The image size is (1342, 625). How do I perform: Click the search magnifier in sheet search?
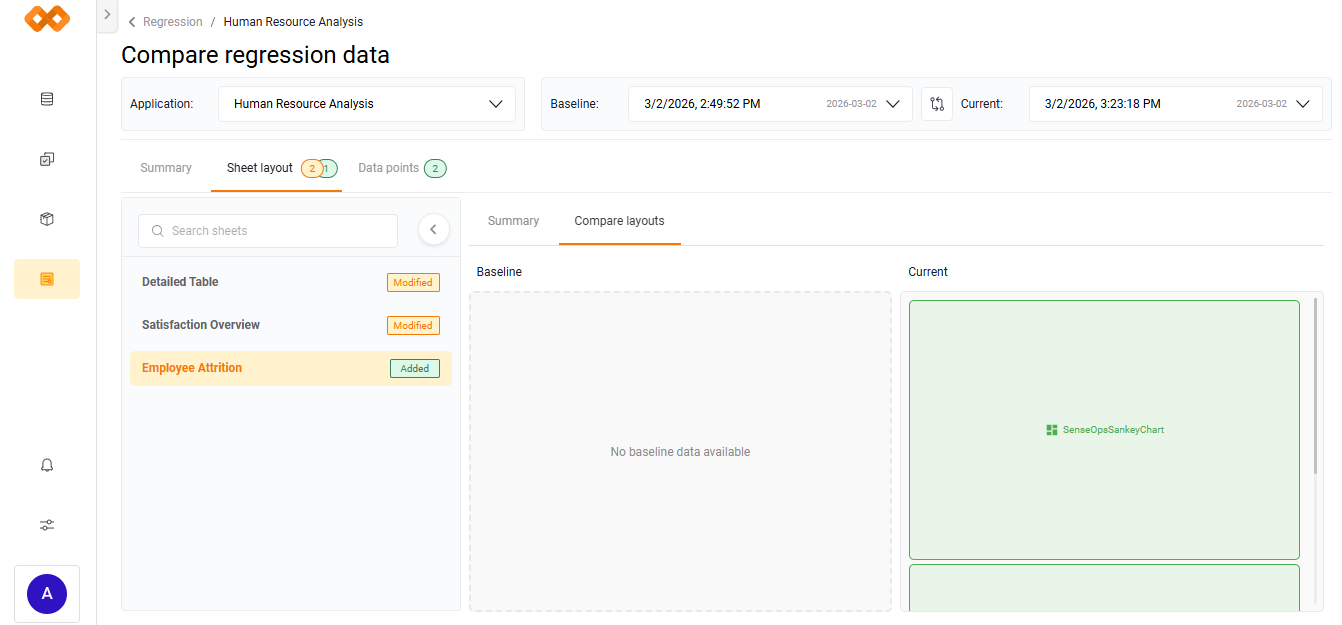click(x=157, y=231)
